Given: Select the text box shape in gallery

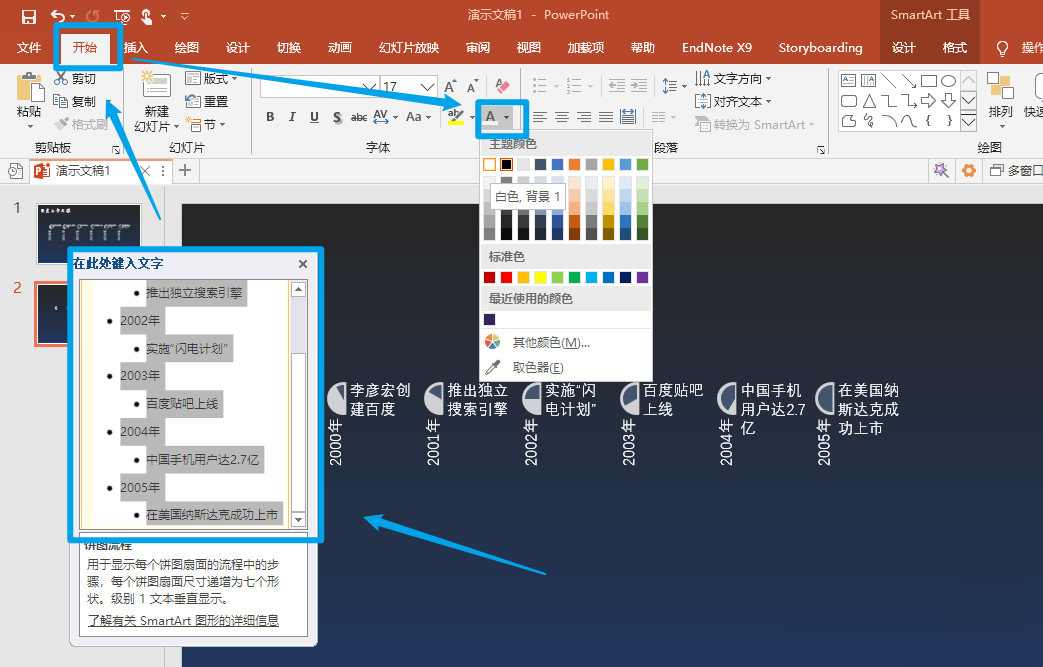Looking at the screenshot, I should tap(849, 81).
